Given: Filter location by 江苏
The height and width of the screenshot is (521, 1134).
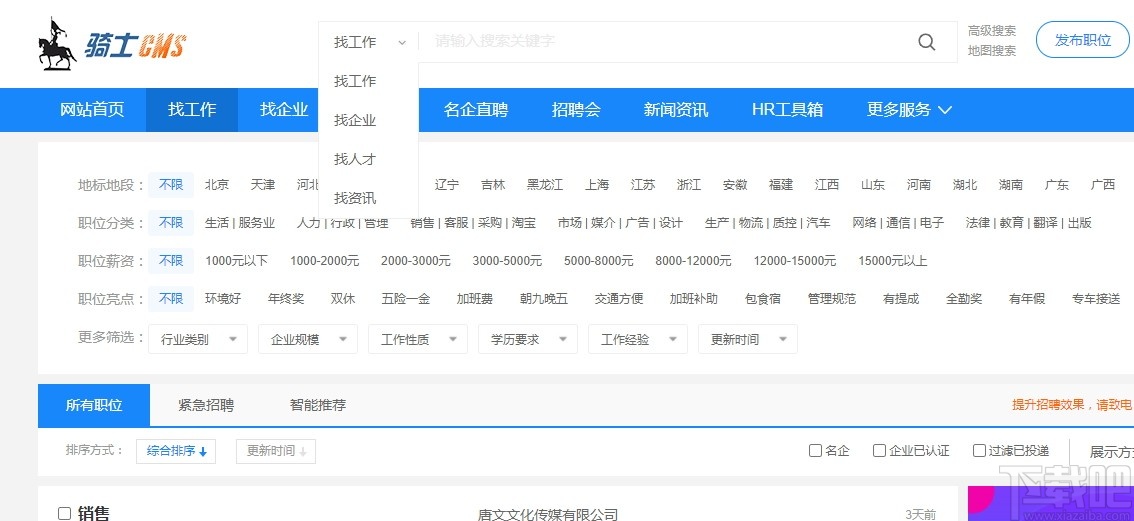Looking at the screenshot, I should [643, 185].
